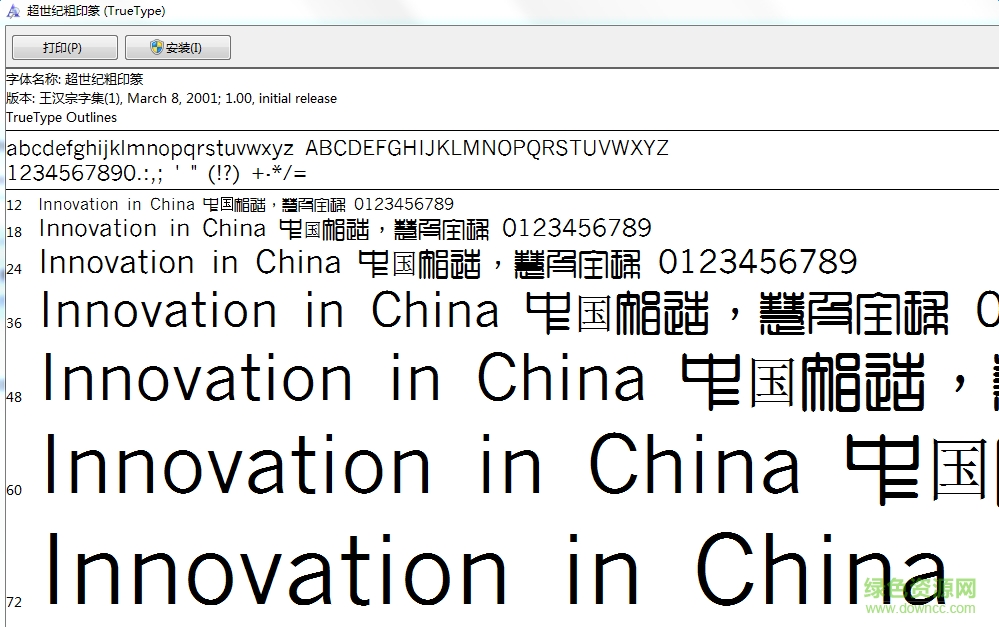999x627 pixels.
Task: Click the size 60 label
Action: 14,490
